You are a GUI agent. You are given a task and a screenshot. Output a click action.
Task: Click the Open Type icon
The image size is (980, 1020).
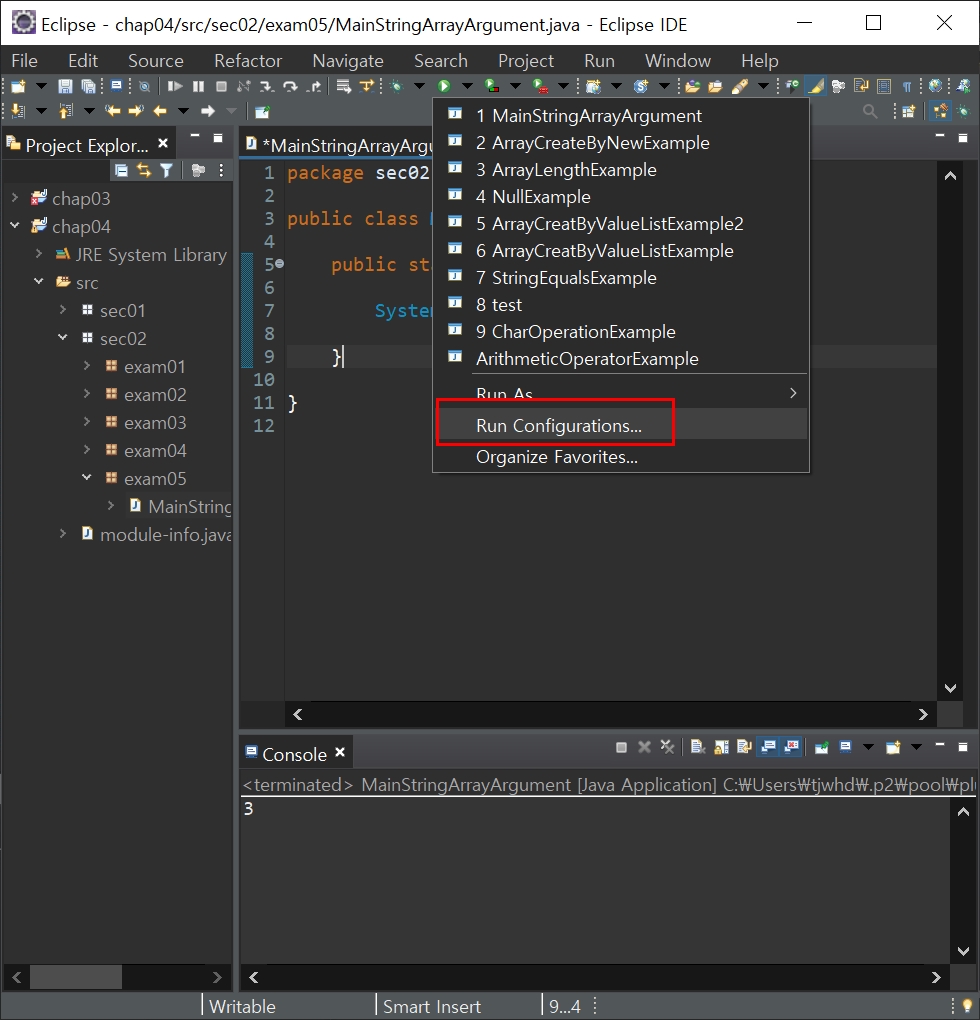693,86
